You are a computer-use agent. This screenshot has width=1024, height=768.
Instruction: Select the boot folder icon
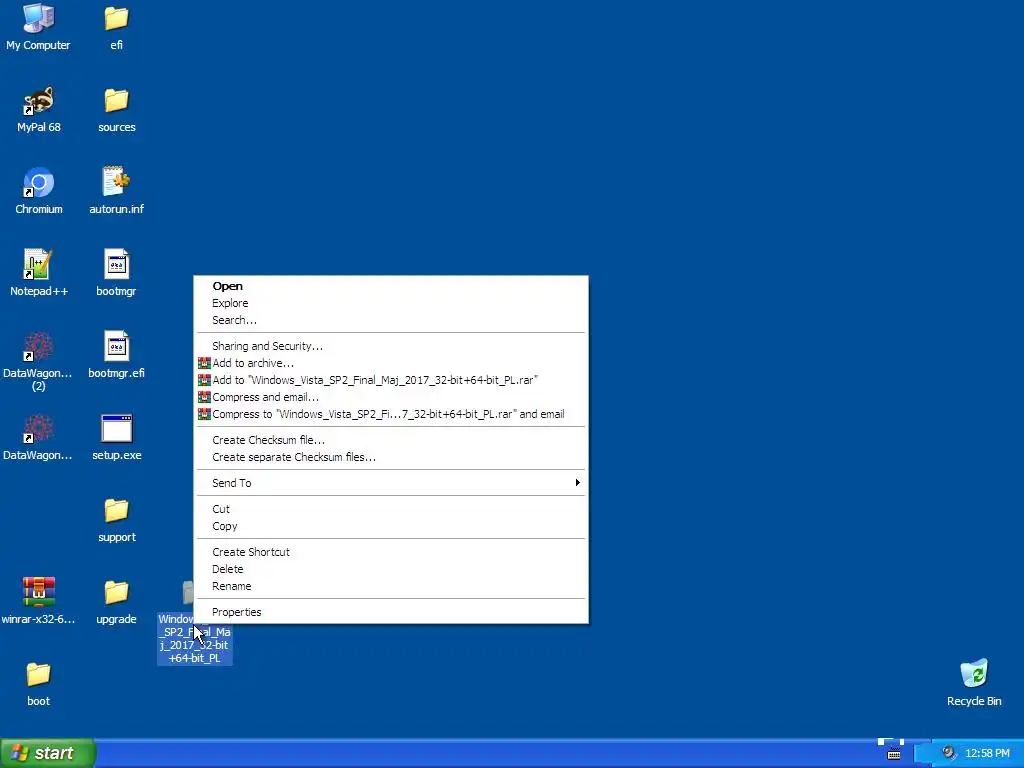(39, 675)
